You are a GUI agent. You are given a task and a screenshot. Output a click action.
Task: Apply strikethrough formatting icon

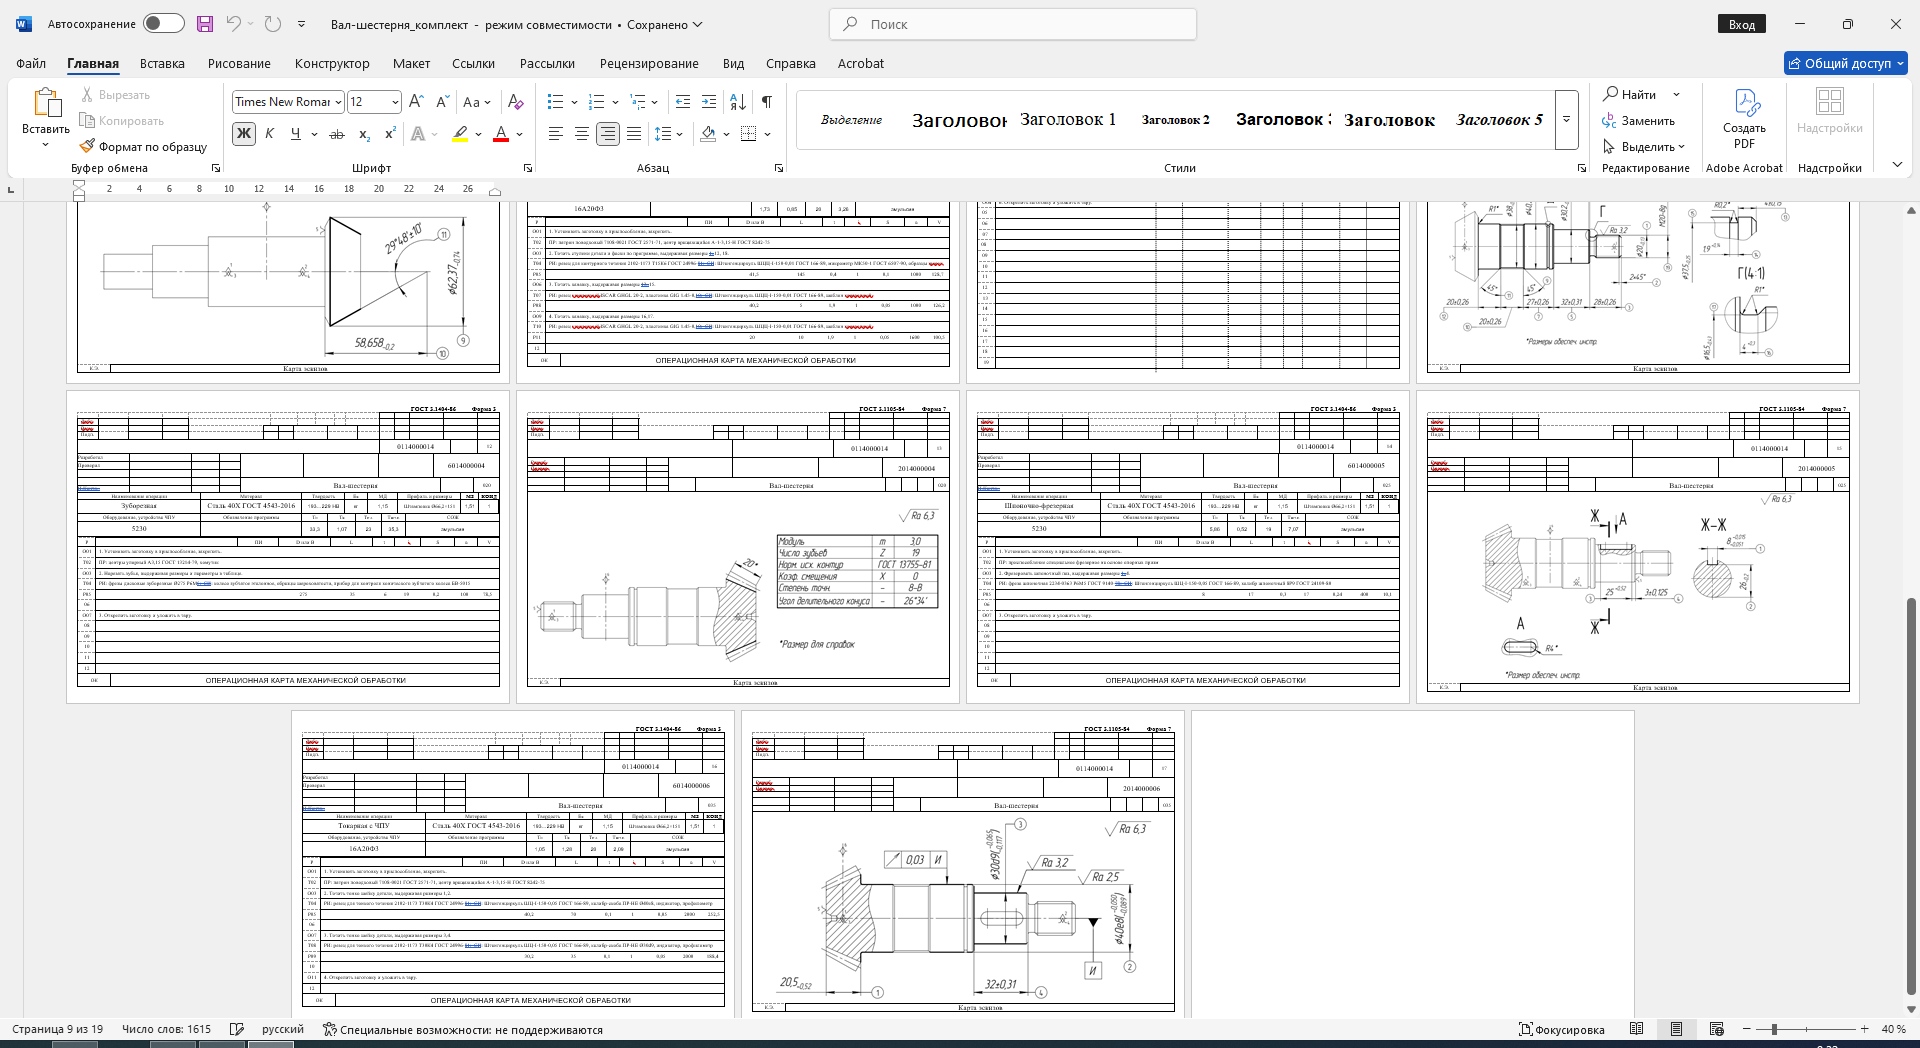[337, 134]
